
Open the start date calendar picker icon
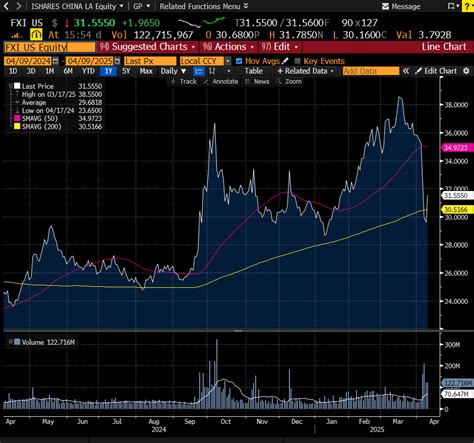[55, 61]
